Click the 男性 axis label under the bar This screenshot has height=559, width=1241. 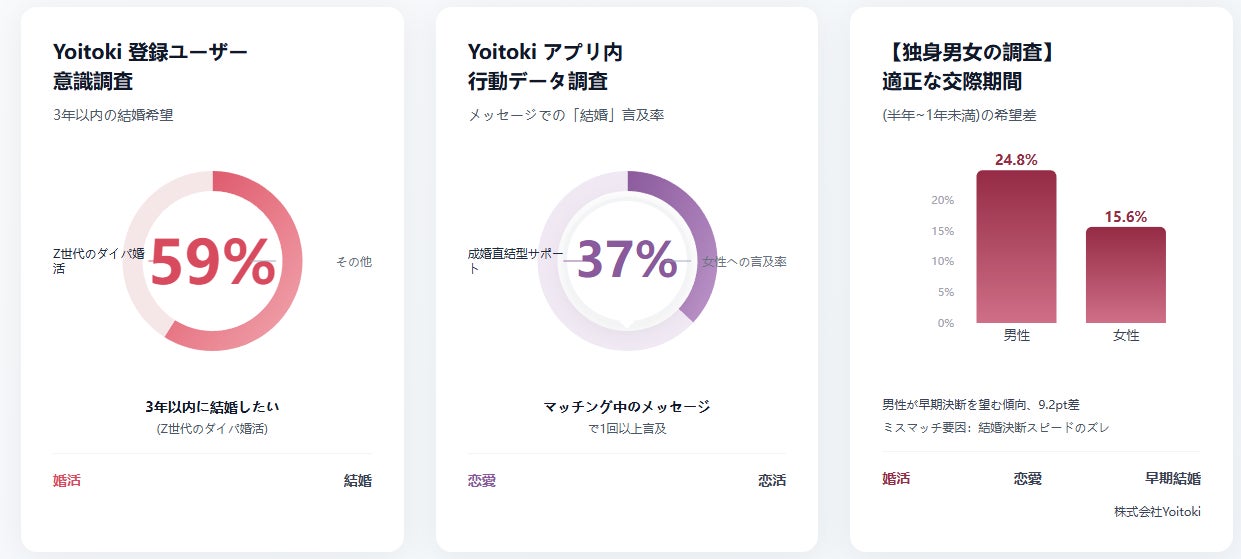pyautogui.click(x=1016, y=336)
